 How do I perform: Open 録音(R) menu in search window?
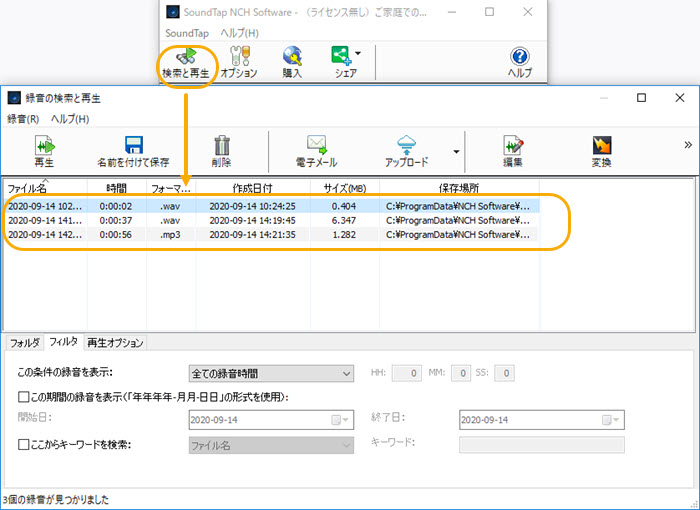pyautogui.click(x=23, y=119)
